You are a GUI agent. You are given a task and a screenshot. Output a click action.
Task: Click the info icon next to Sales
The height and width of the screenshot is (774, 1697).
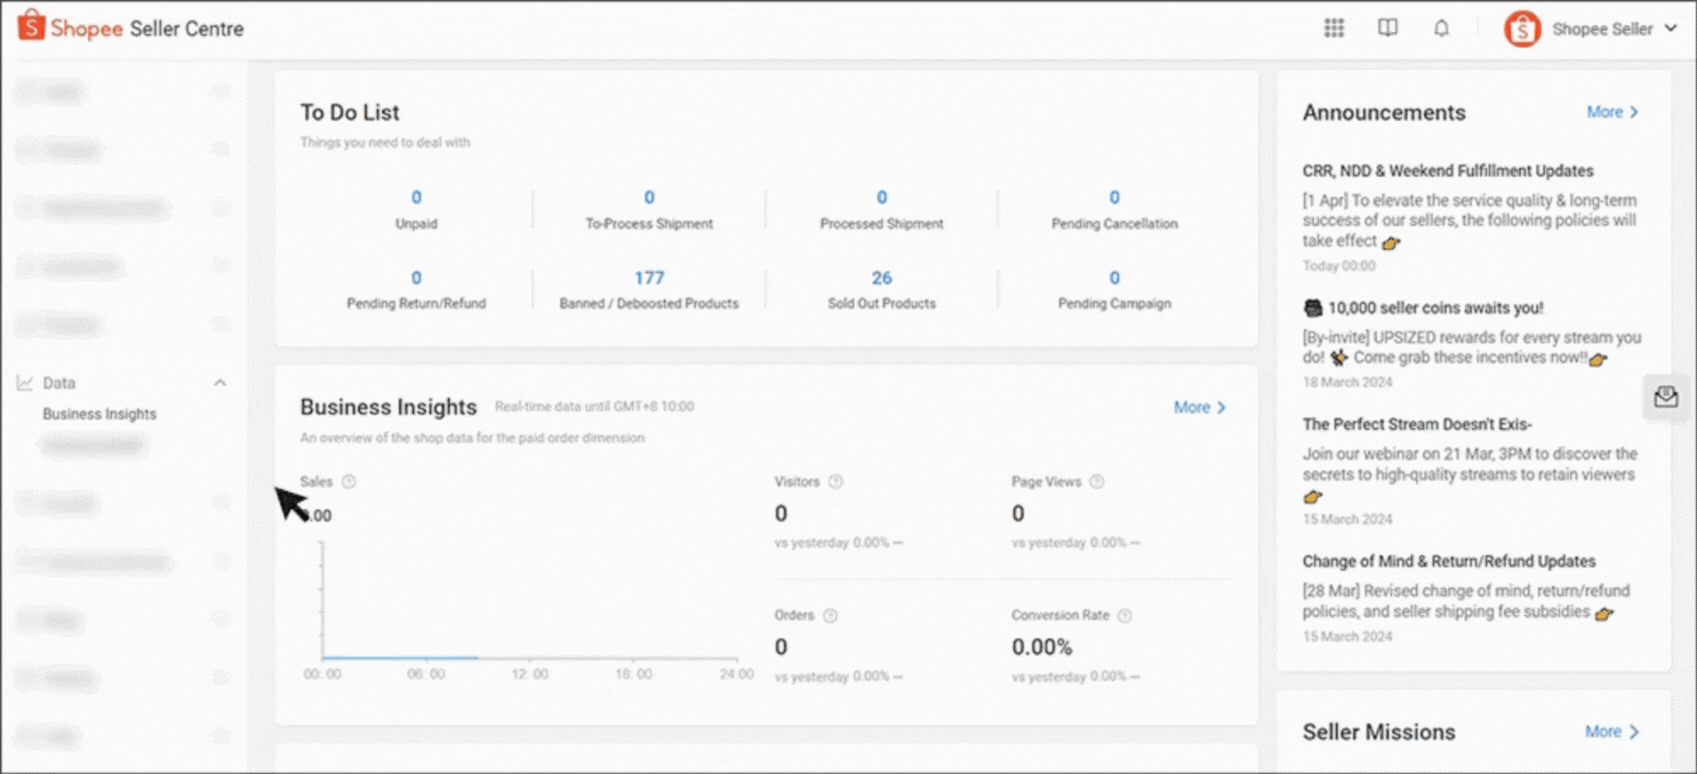(349, 482)
